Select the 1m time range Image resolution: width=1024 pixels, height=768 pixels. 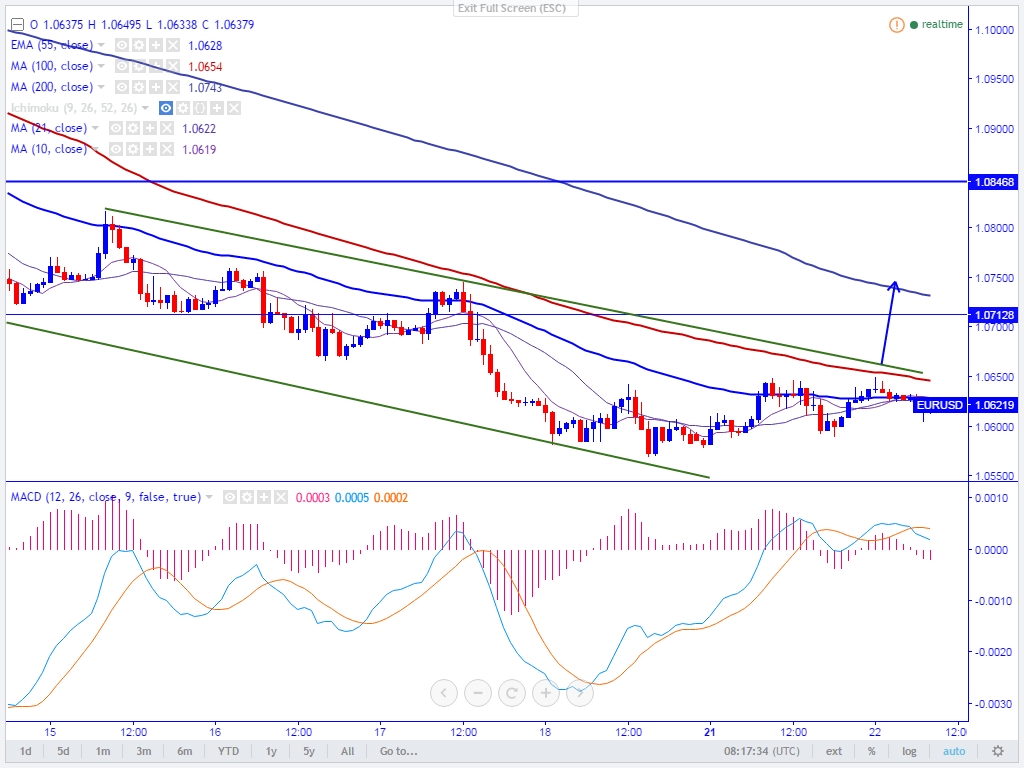103,751
